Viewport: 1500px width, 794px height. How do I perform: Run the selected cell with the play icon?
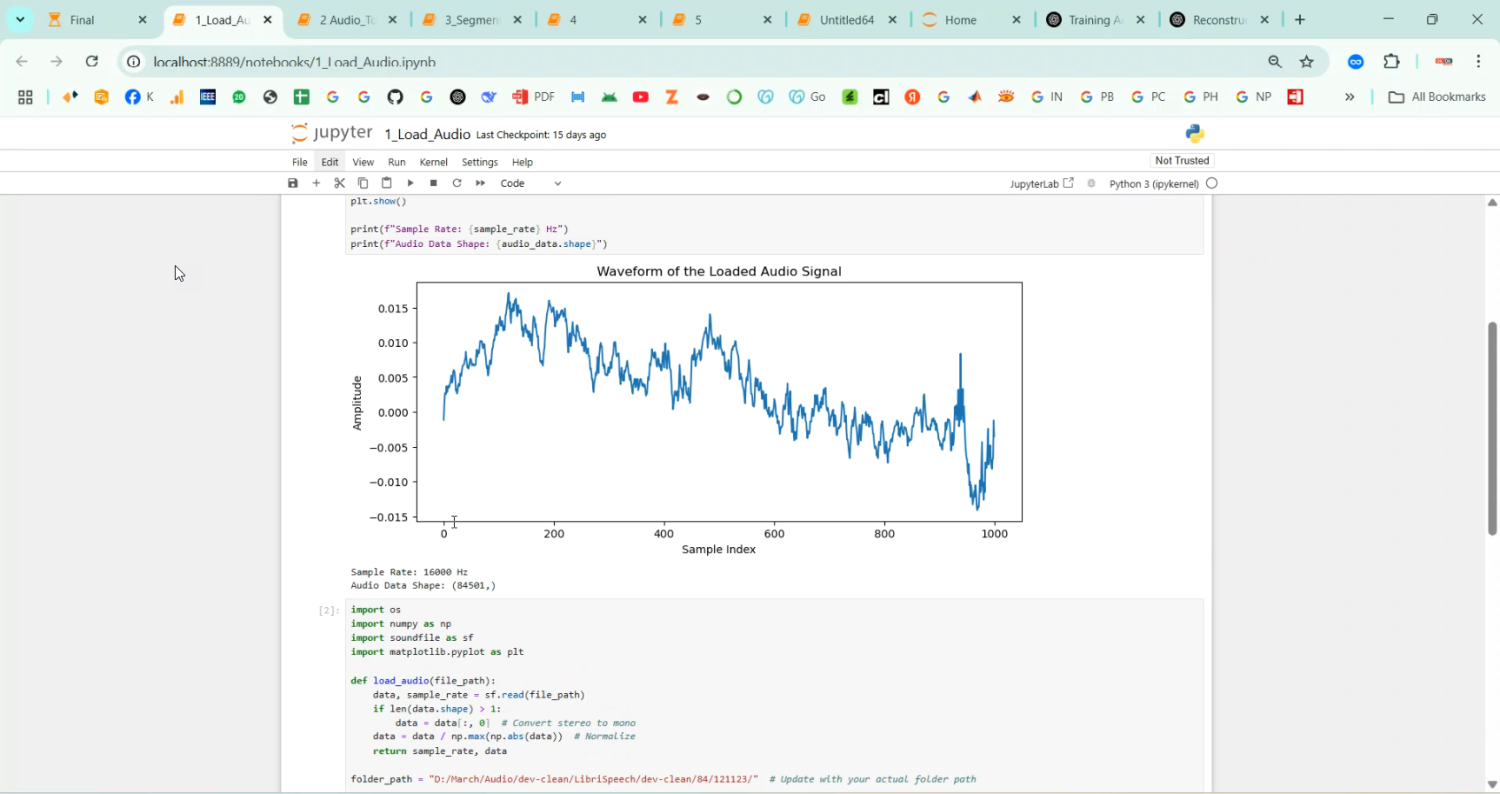tap(410, 183)
